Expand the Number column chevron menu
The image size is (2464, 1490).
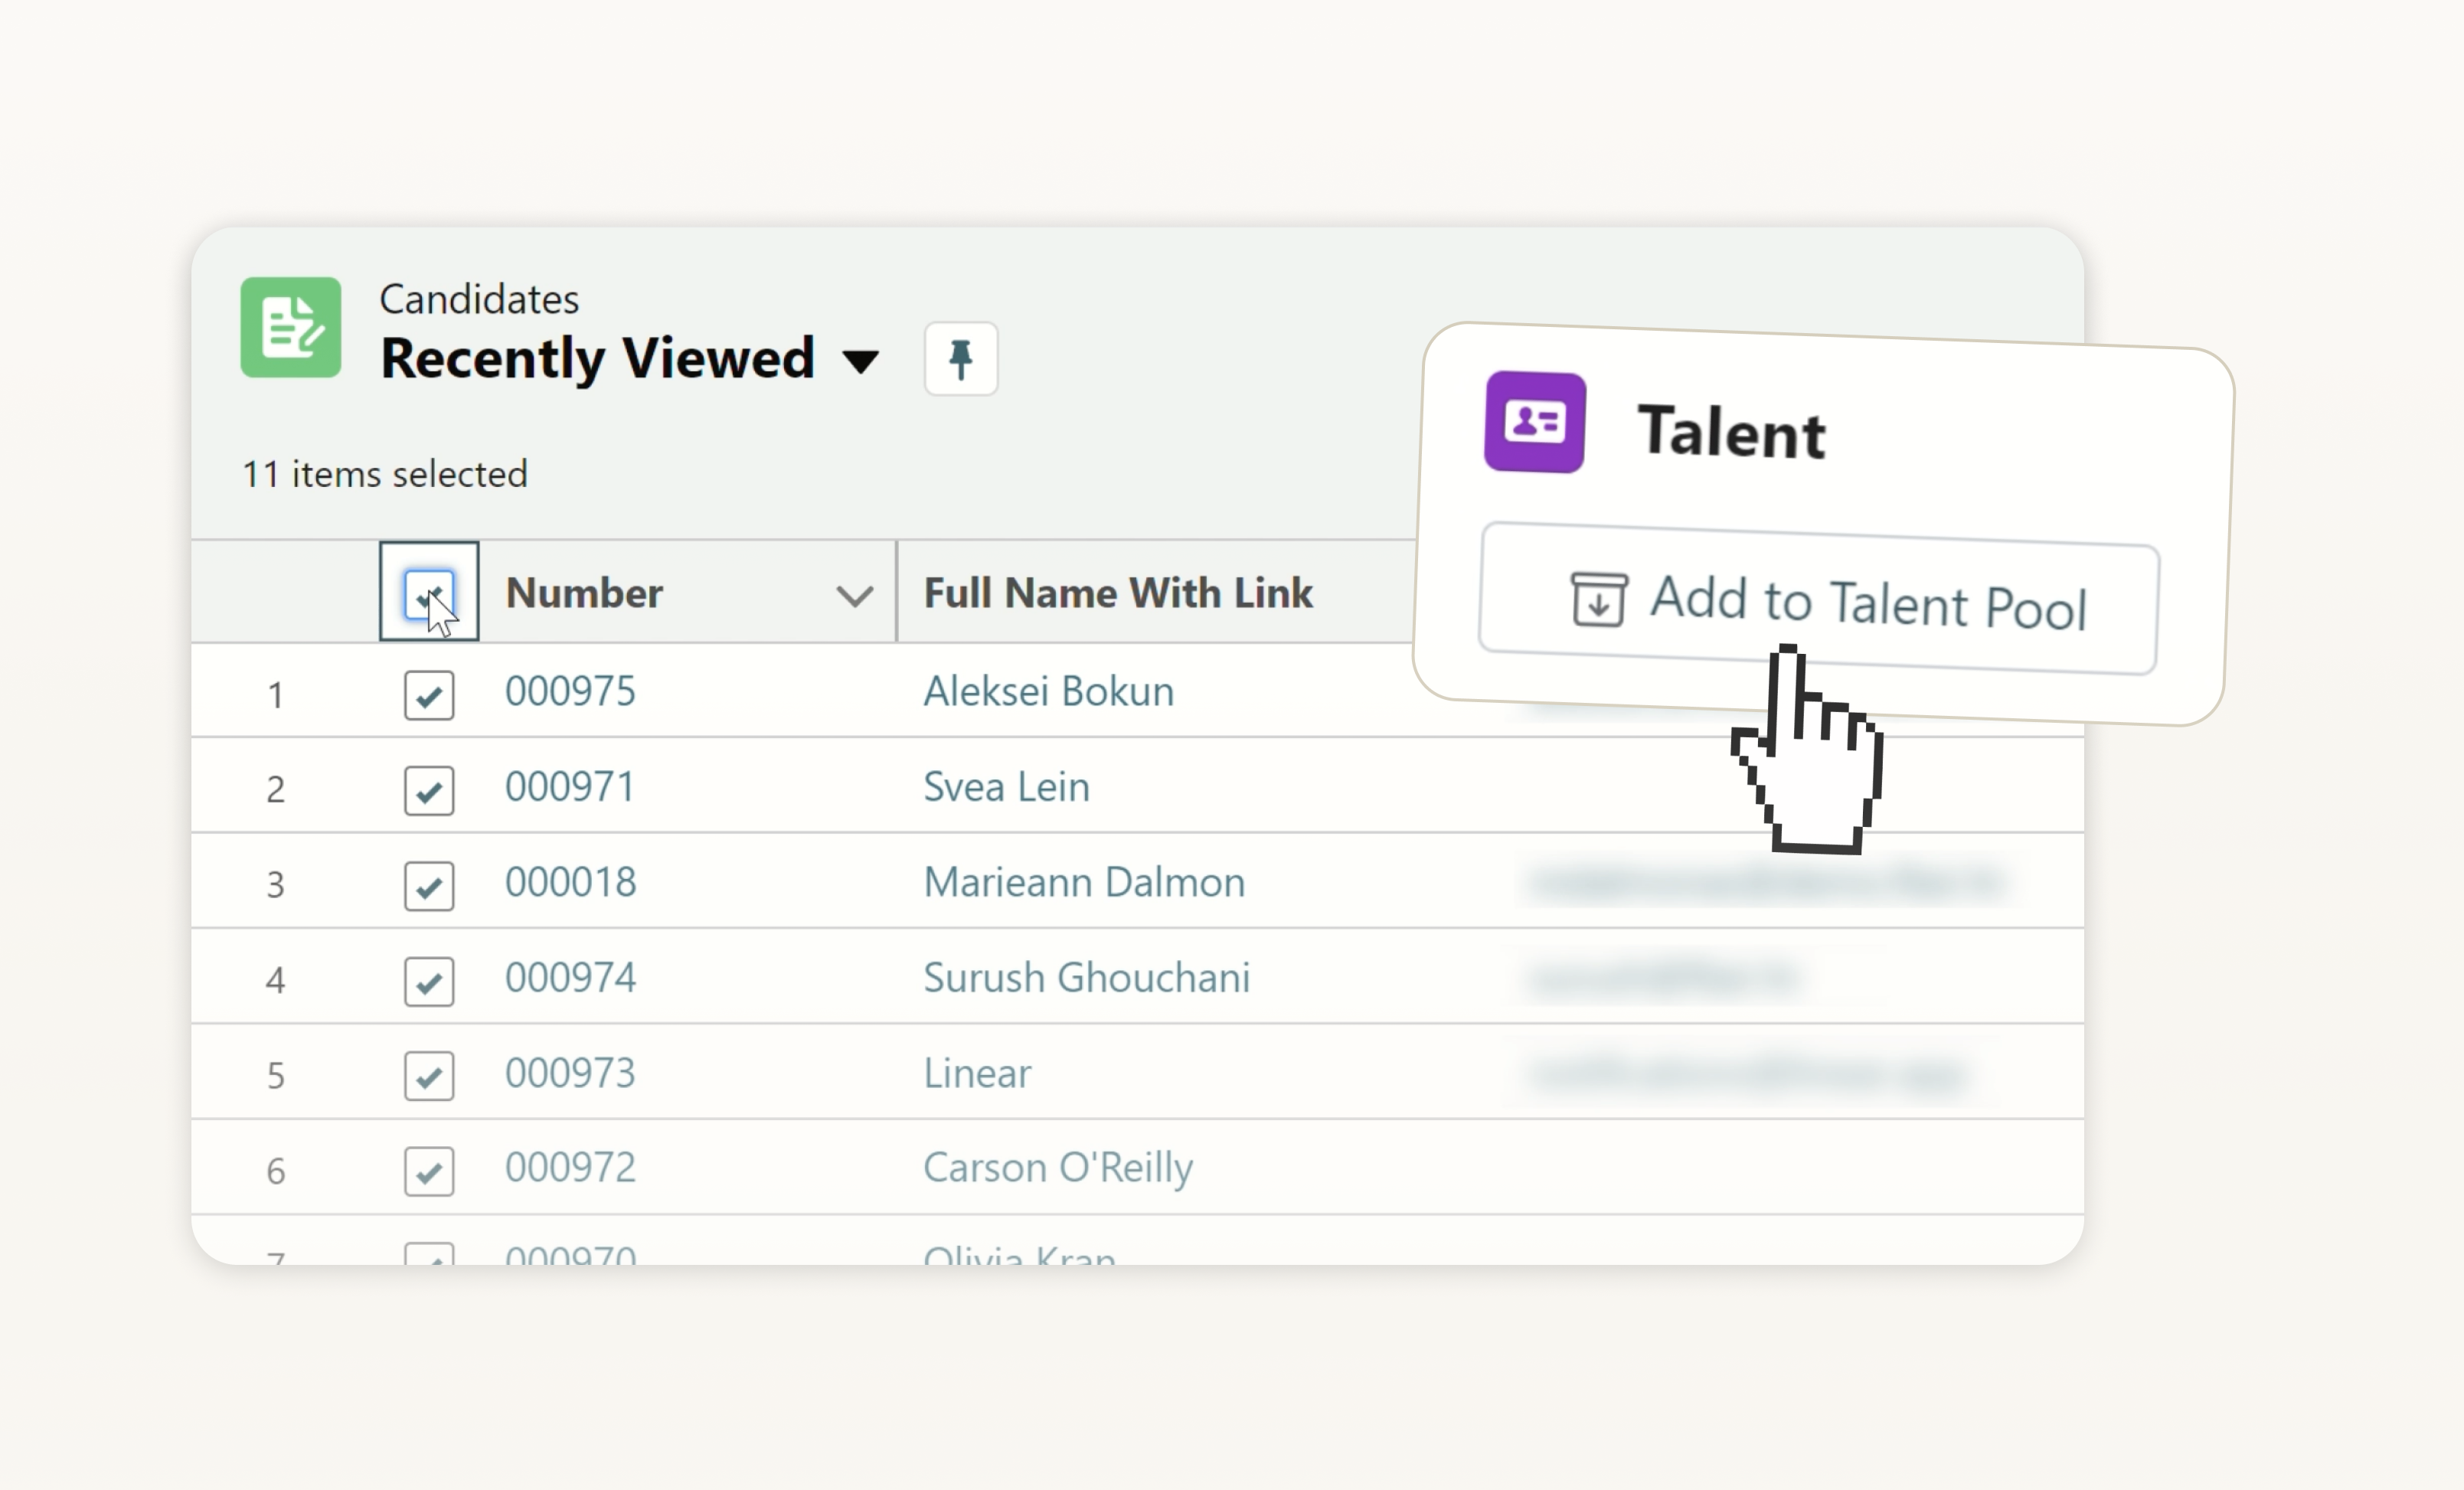tap(854, 596)
